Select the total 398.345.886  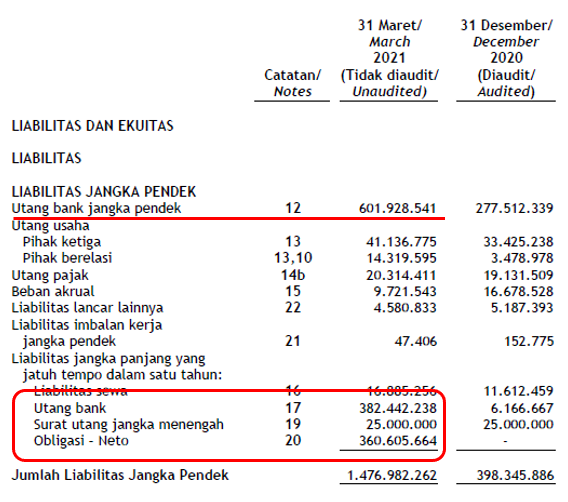coord(515,475)
